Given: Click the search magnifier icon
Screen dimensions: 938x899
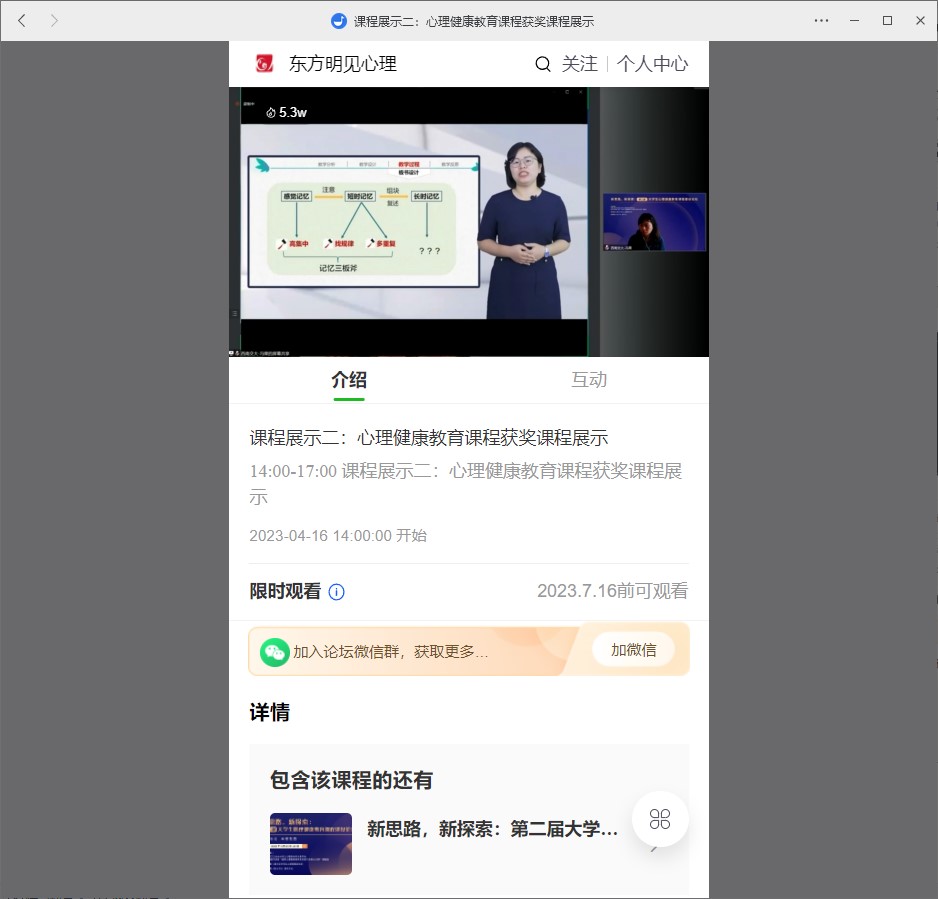Looking at the screenshot, I should tap(543, 64).
